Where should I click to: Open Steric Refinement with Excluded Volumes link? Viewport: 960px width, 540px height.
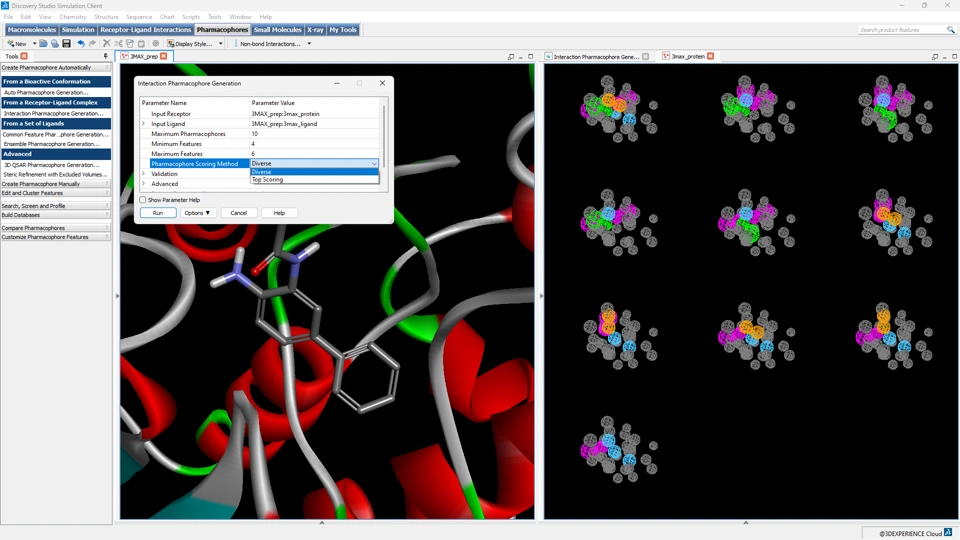56,174
